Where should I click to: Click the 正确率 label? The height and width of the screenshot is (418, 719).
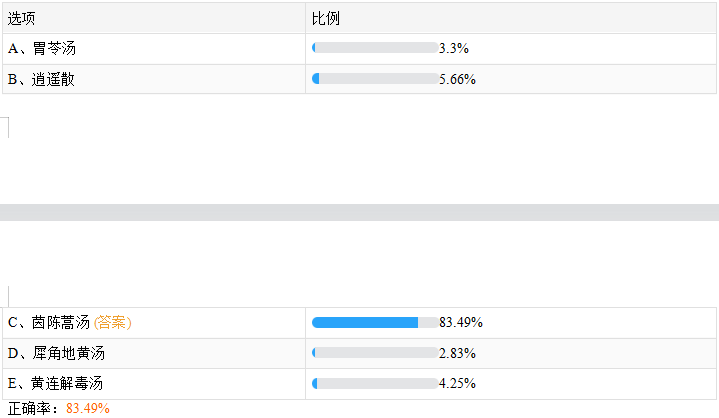click(32, 408)
